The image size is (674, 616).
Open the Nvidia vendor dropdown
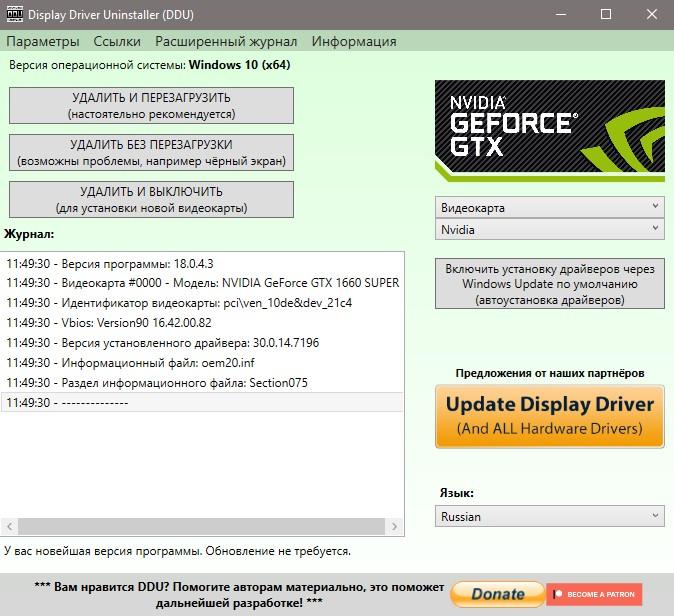[x=550, y=230]
